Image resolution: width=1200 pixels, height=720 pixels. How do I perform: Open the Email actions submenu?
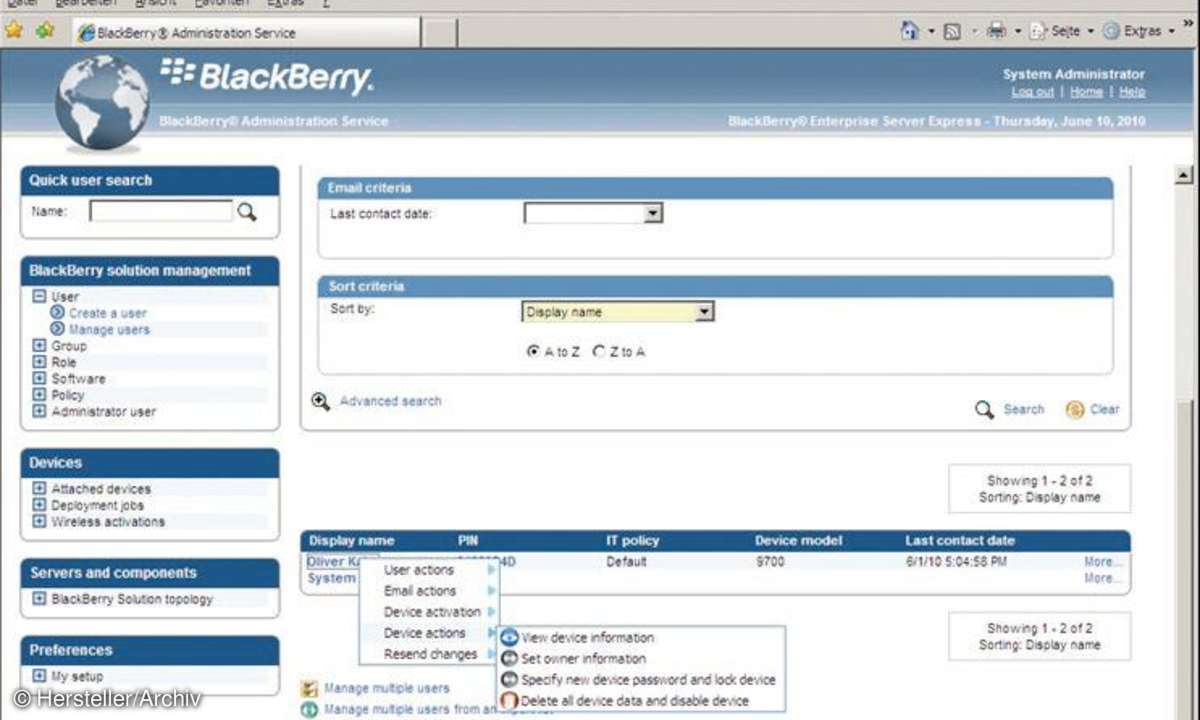pos(429,591)
